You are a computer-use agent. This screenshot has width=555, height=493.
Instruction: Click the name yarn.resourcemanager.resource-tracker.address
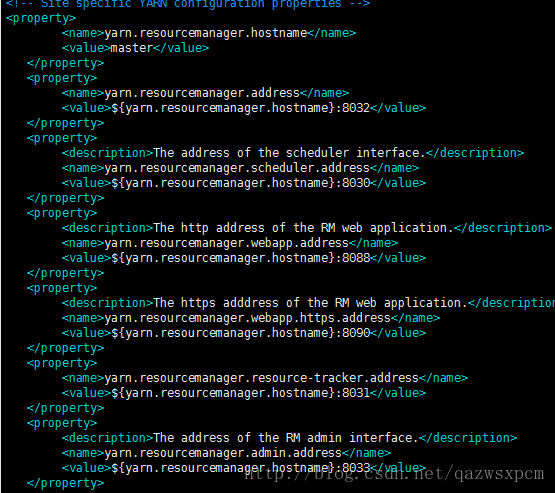click(x=262, y=378)
